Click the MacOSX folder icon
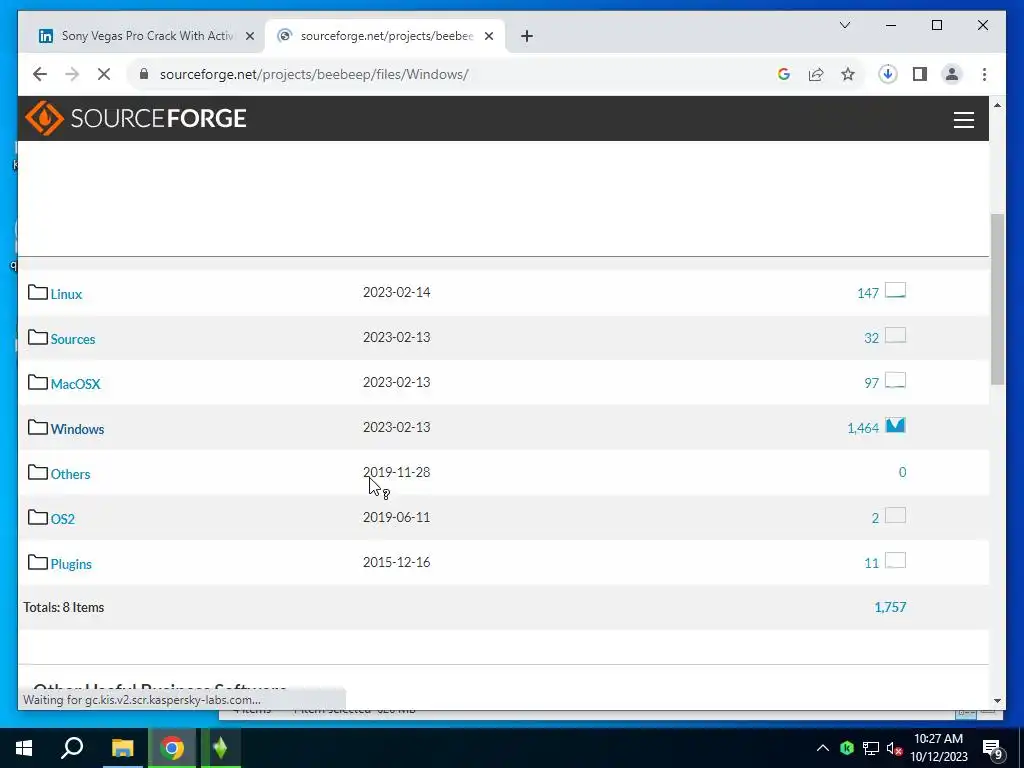 coord(38,382)
